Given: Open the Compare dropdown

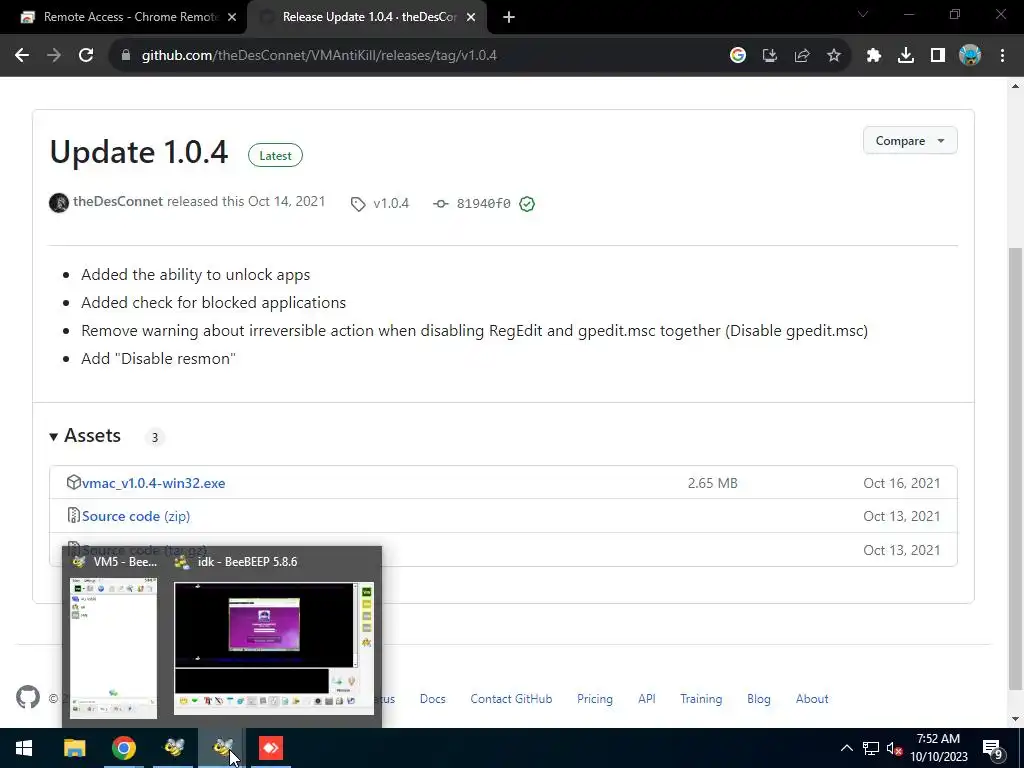Looking at the screenshot, I should pos(910,140).
